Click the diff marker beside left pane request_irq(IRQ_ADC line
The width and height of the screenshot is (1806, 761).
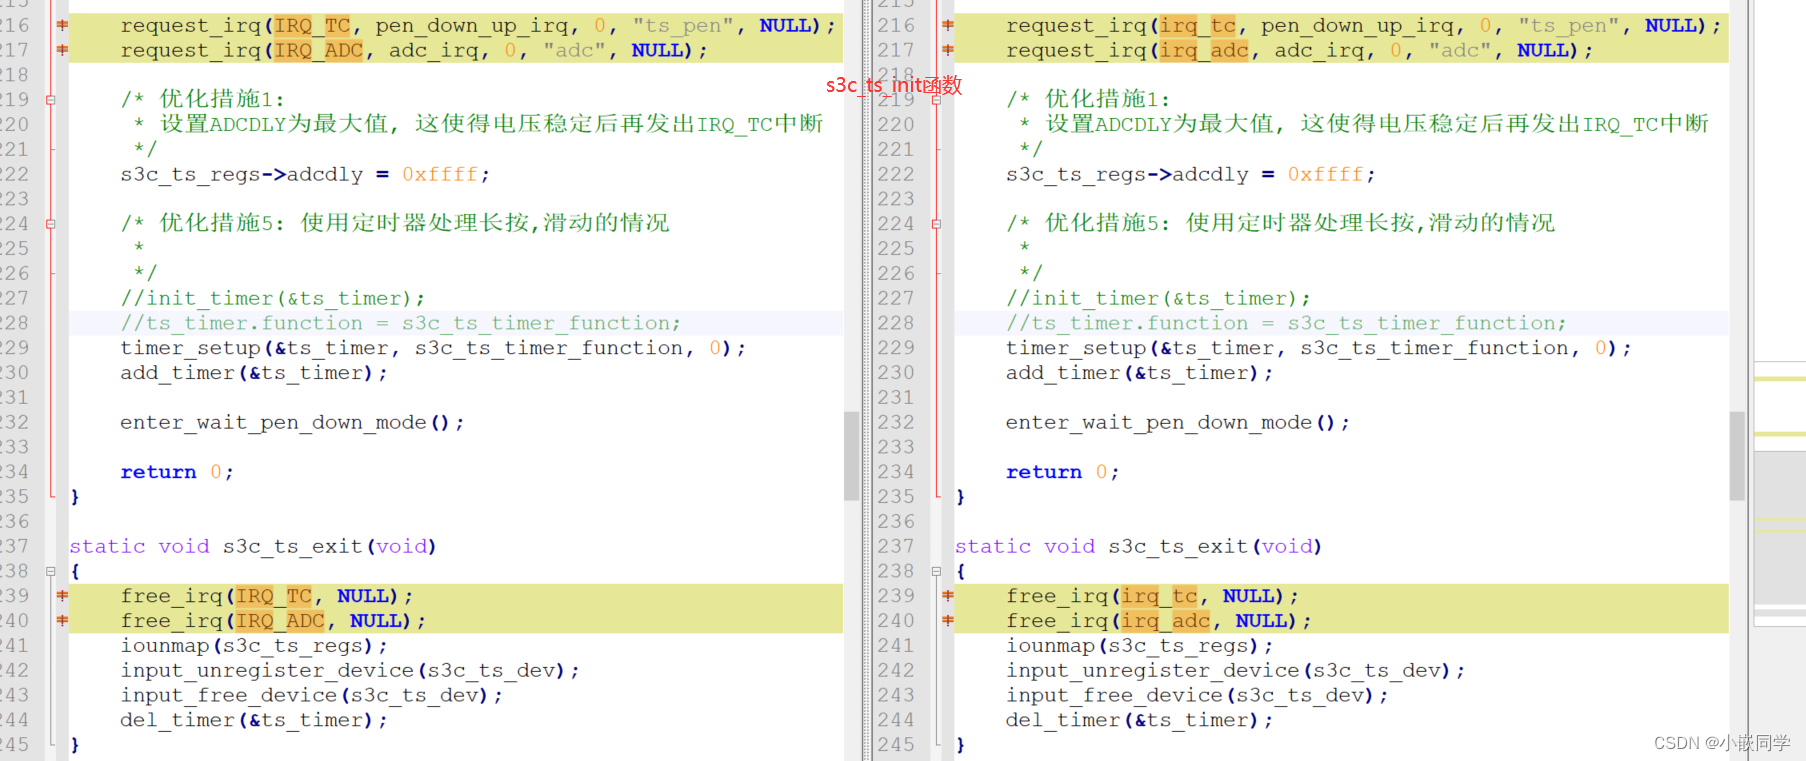coord(62,50)
